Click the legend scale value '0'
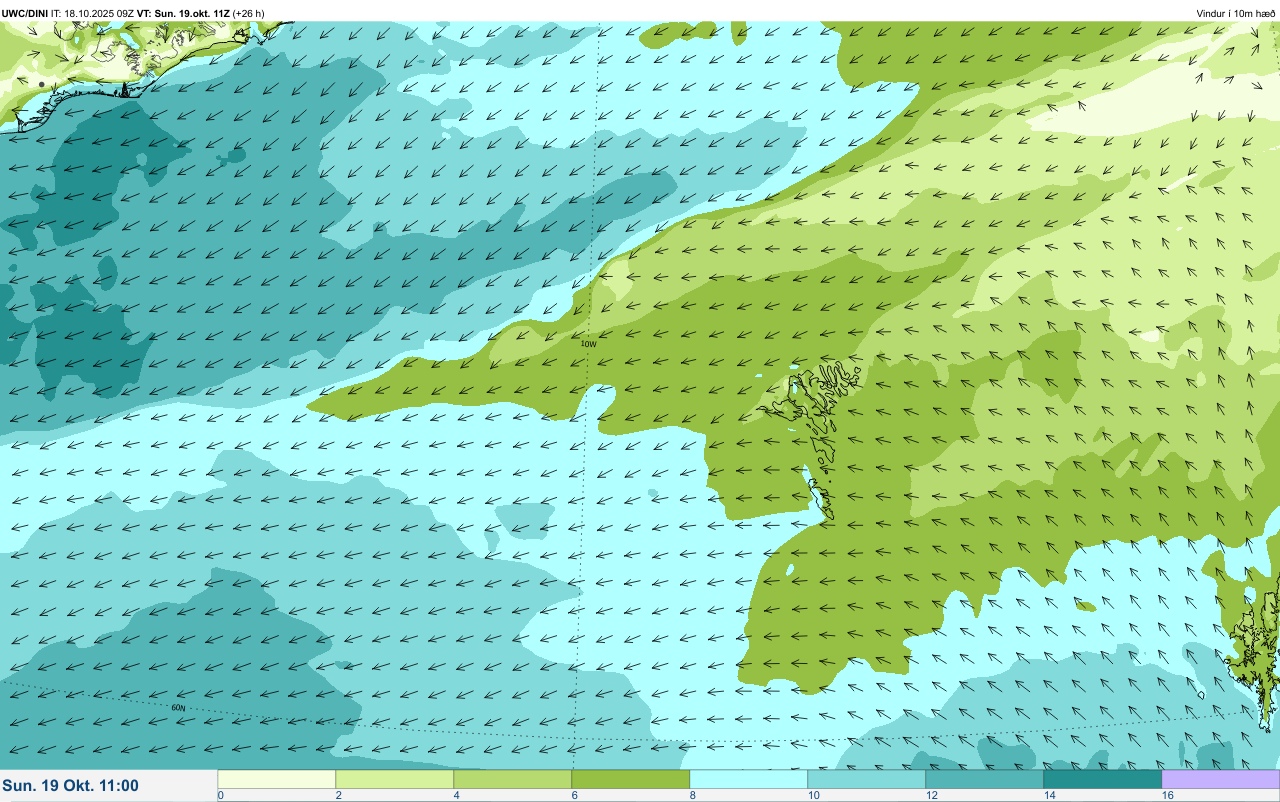The height and width of the screenshot is (802, 1280). click(220, 795)
